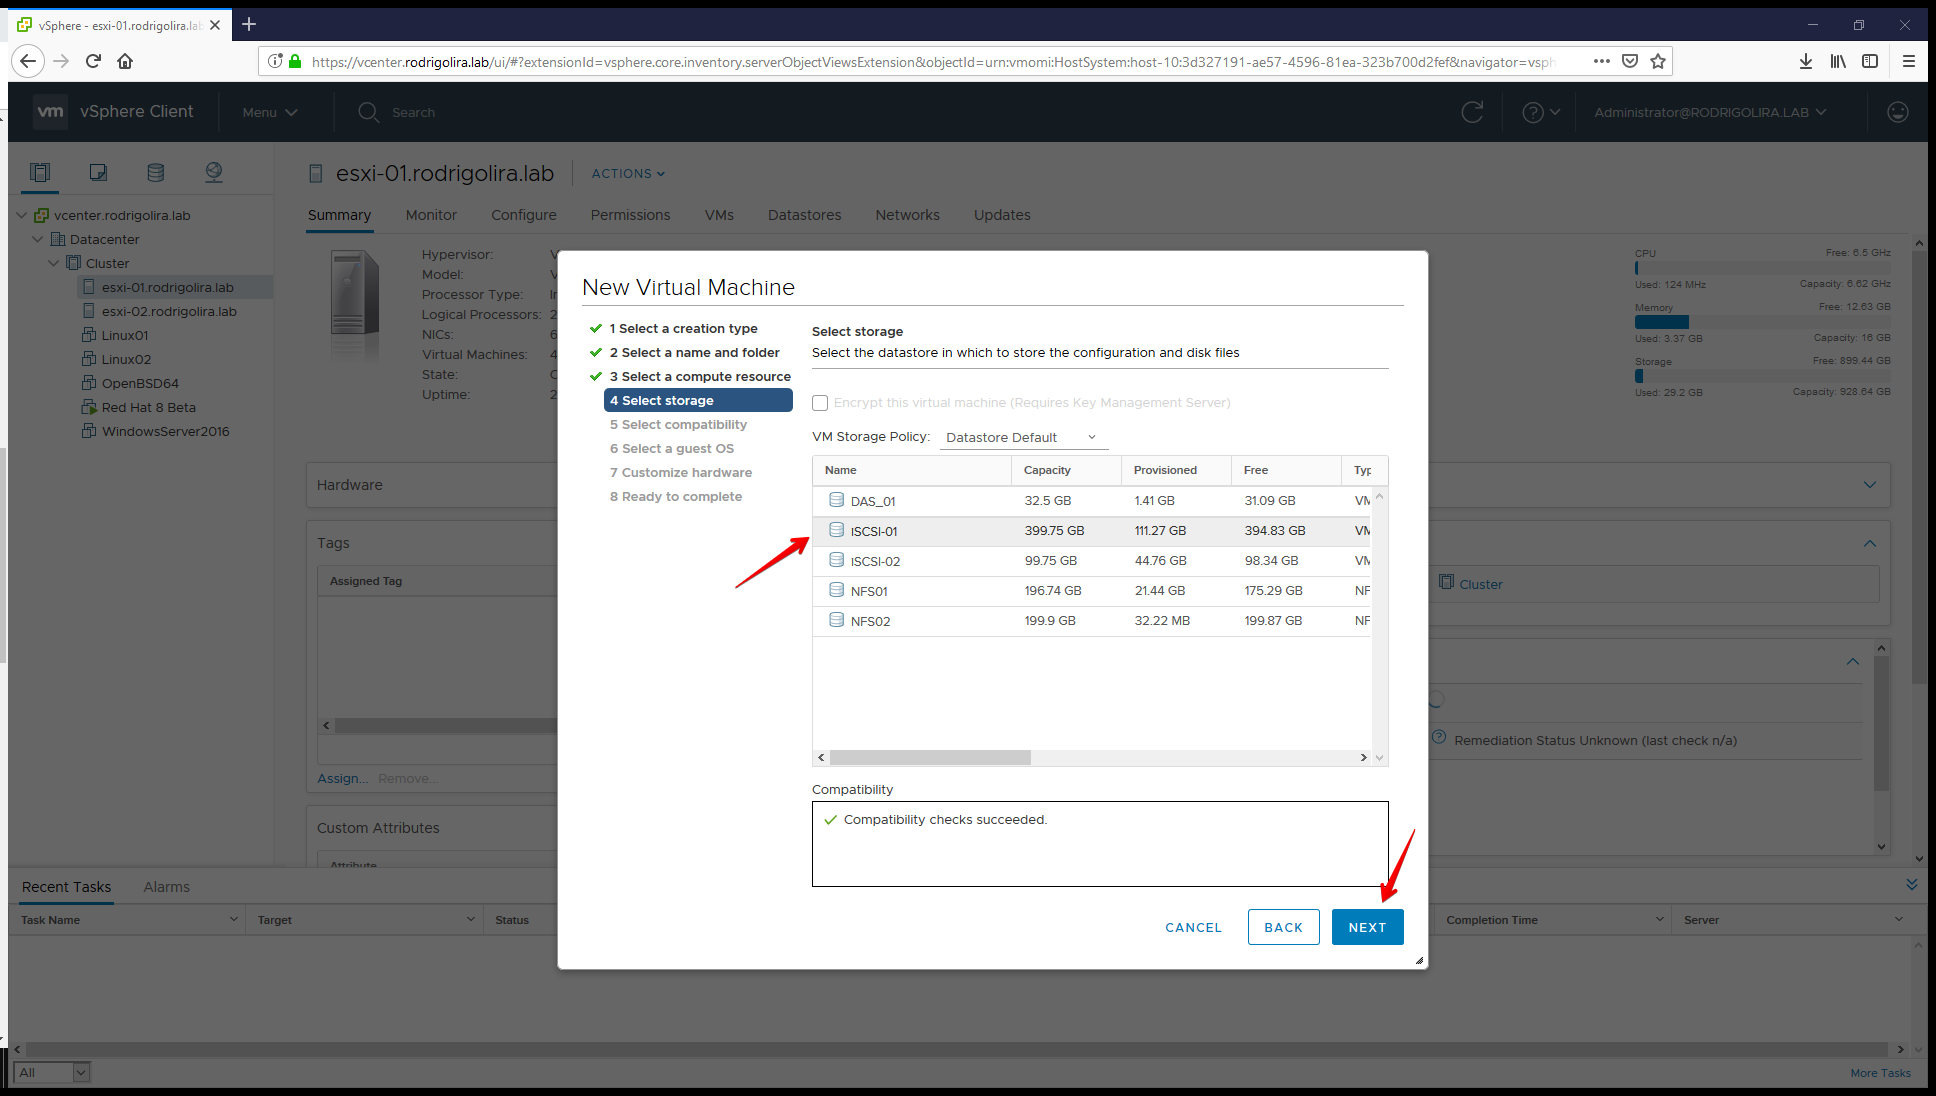Open Hosts and Clusters inventory icon
Image resolution: width=1936 pixels, height=1096 pixels.
40,172
